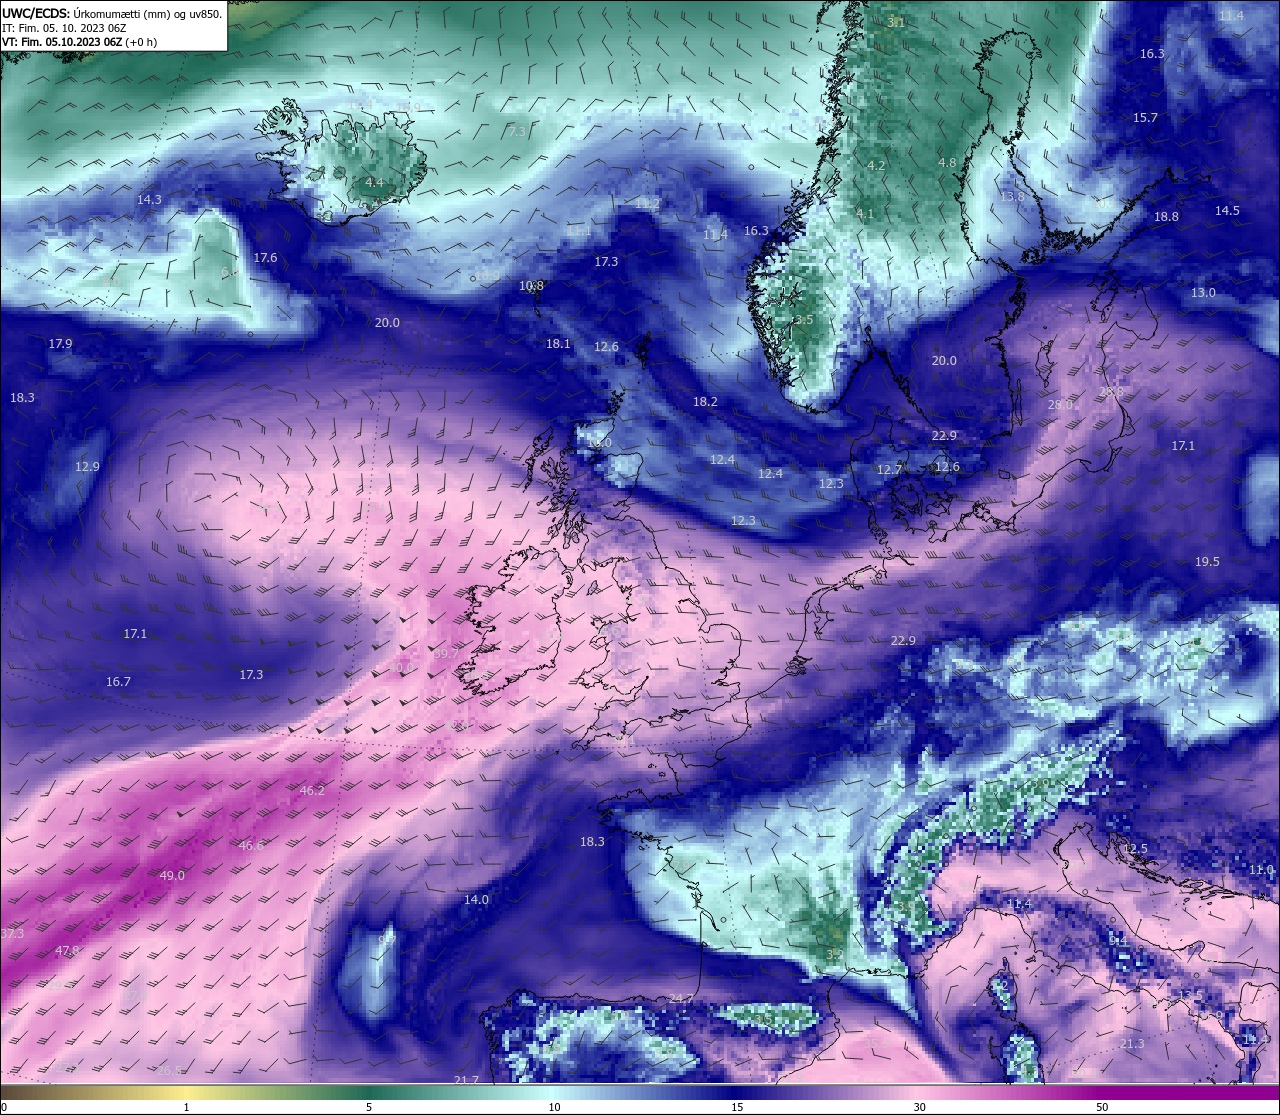Click the 15.7 value label
Viewport: 1280px width, 1115px height.
1145,118
